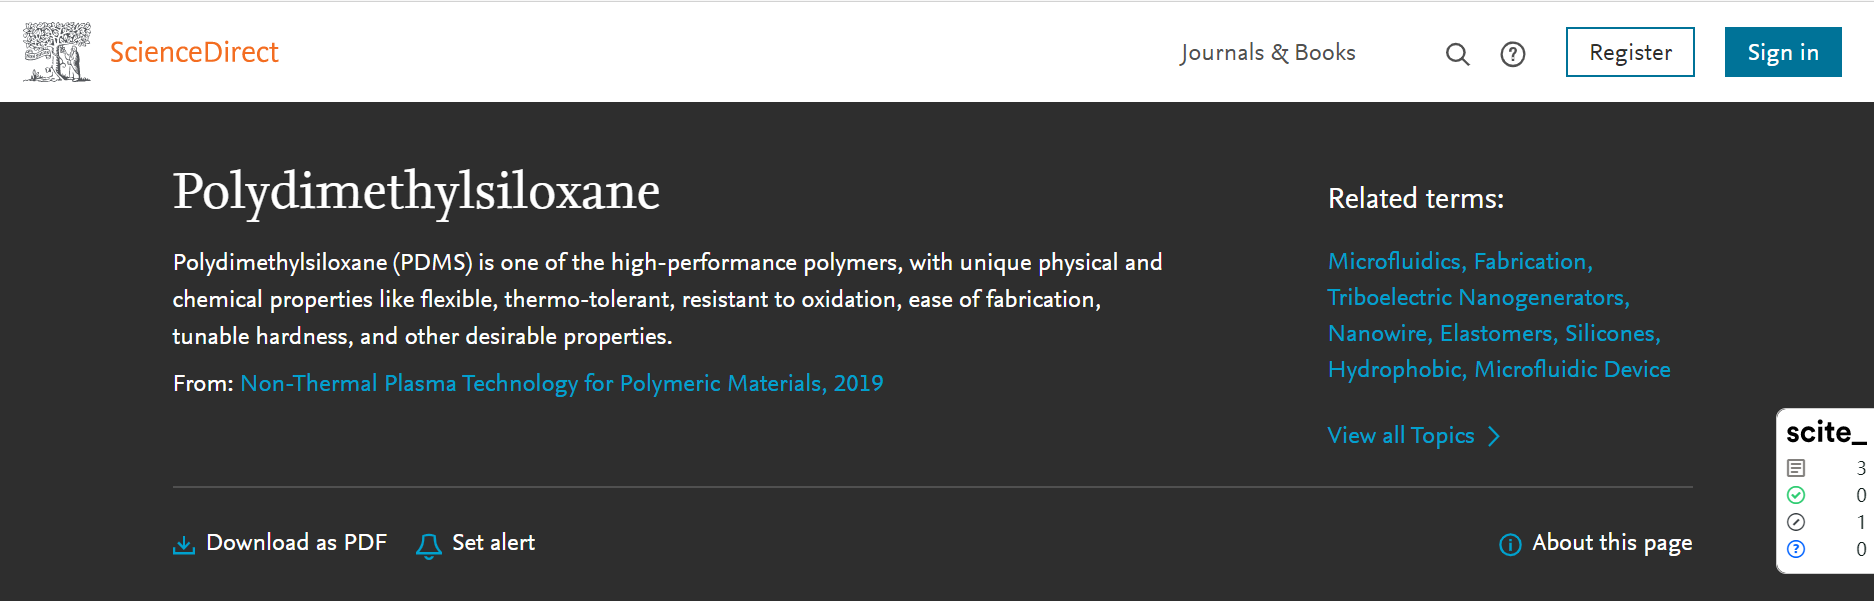Image resolution: width=1874 pixels, height=601 pixels.
Task: Click scite citing publications document icon
Action: 1796,468
